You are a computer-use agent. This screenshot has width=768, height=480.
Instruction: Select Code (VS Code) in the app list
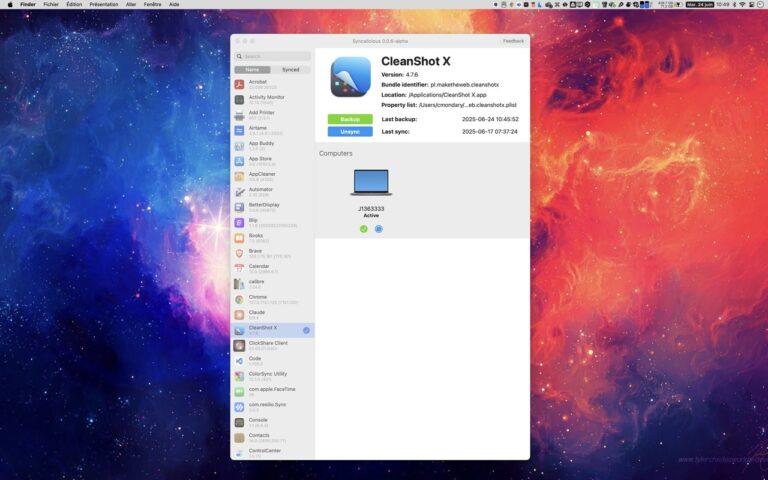(272, 361)
